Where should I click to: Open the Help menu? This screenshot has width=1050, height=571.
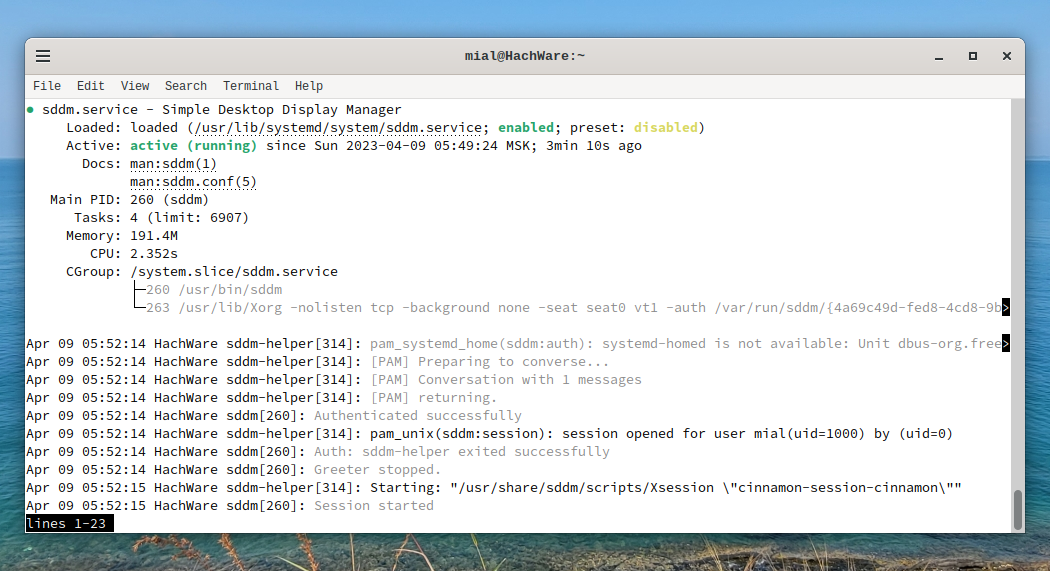(x=309, y=86)
